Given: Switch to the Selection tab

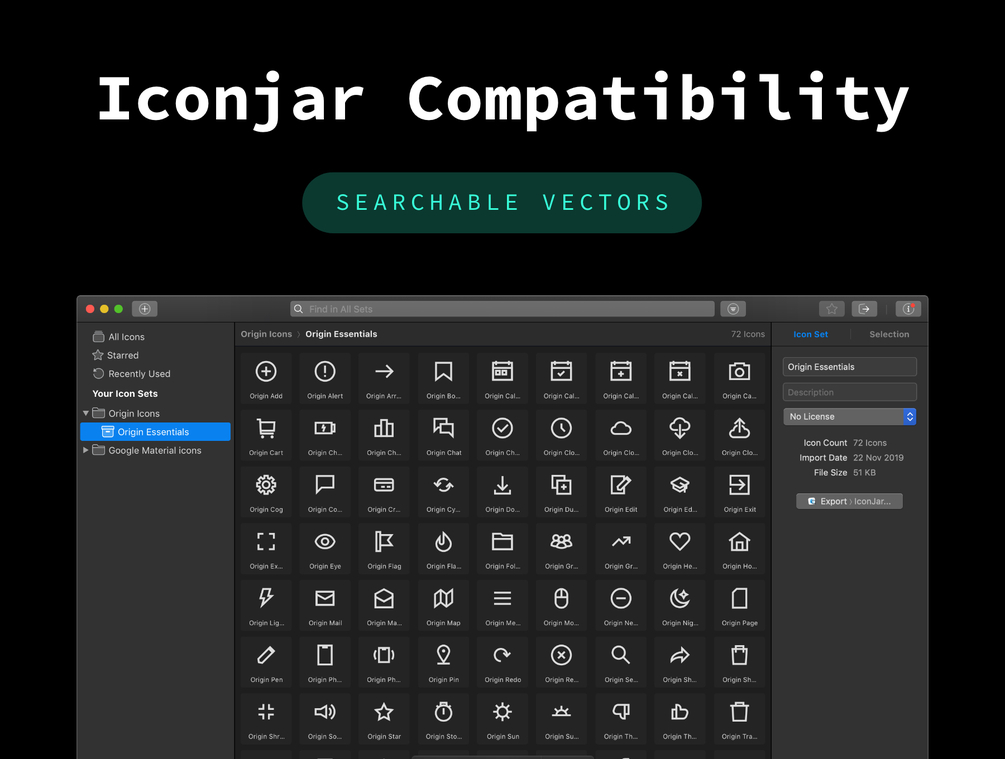Looking at the screenshot, I should 889,335.
